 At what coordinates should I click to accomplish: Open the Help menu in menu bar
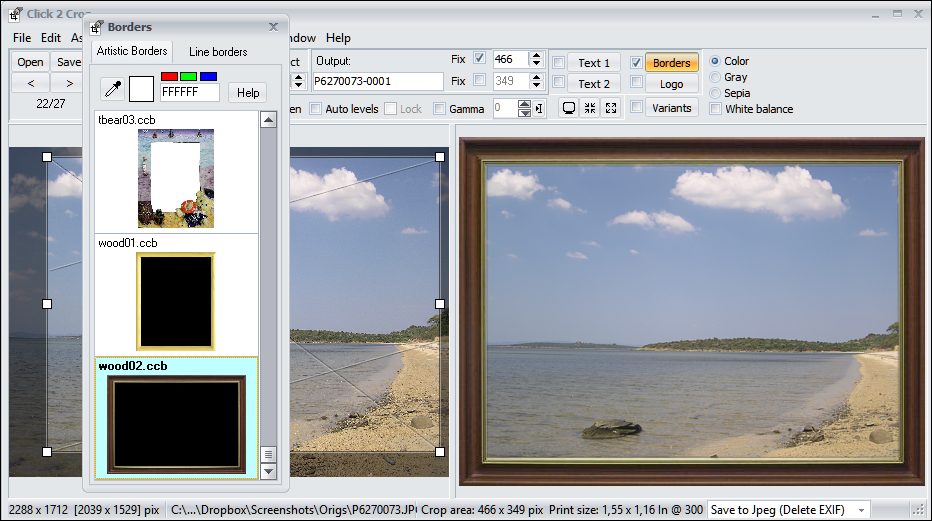point(338,38)
